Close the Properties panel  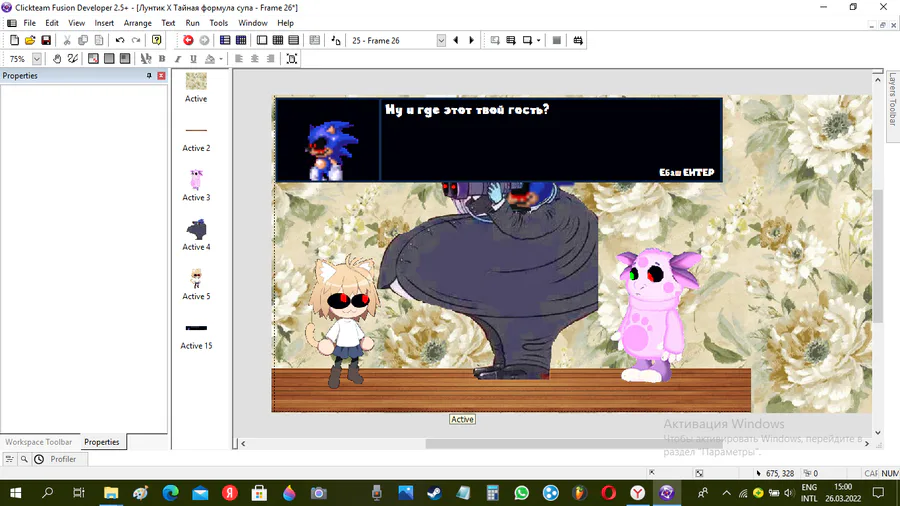click(x=161, y=76)
